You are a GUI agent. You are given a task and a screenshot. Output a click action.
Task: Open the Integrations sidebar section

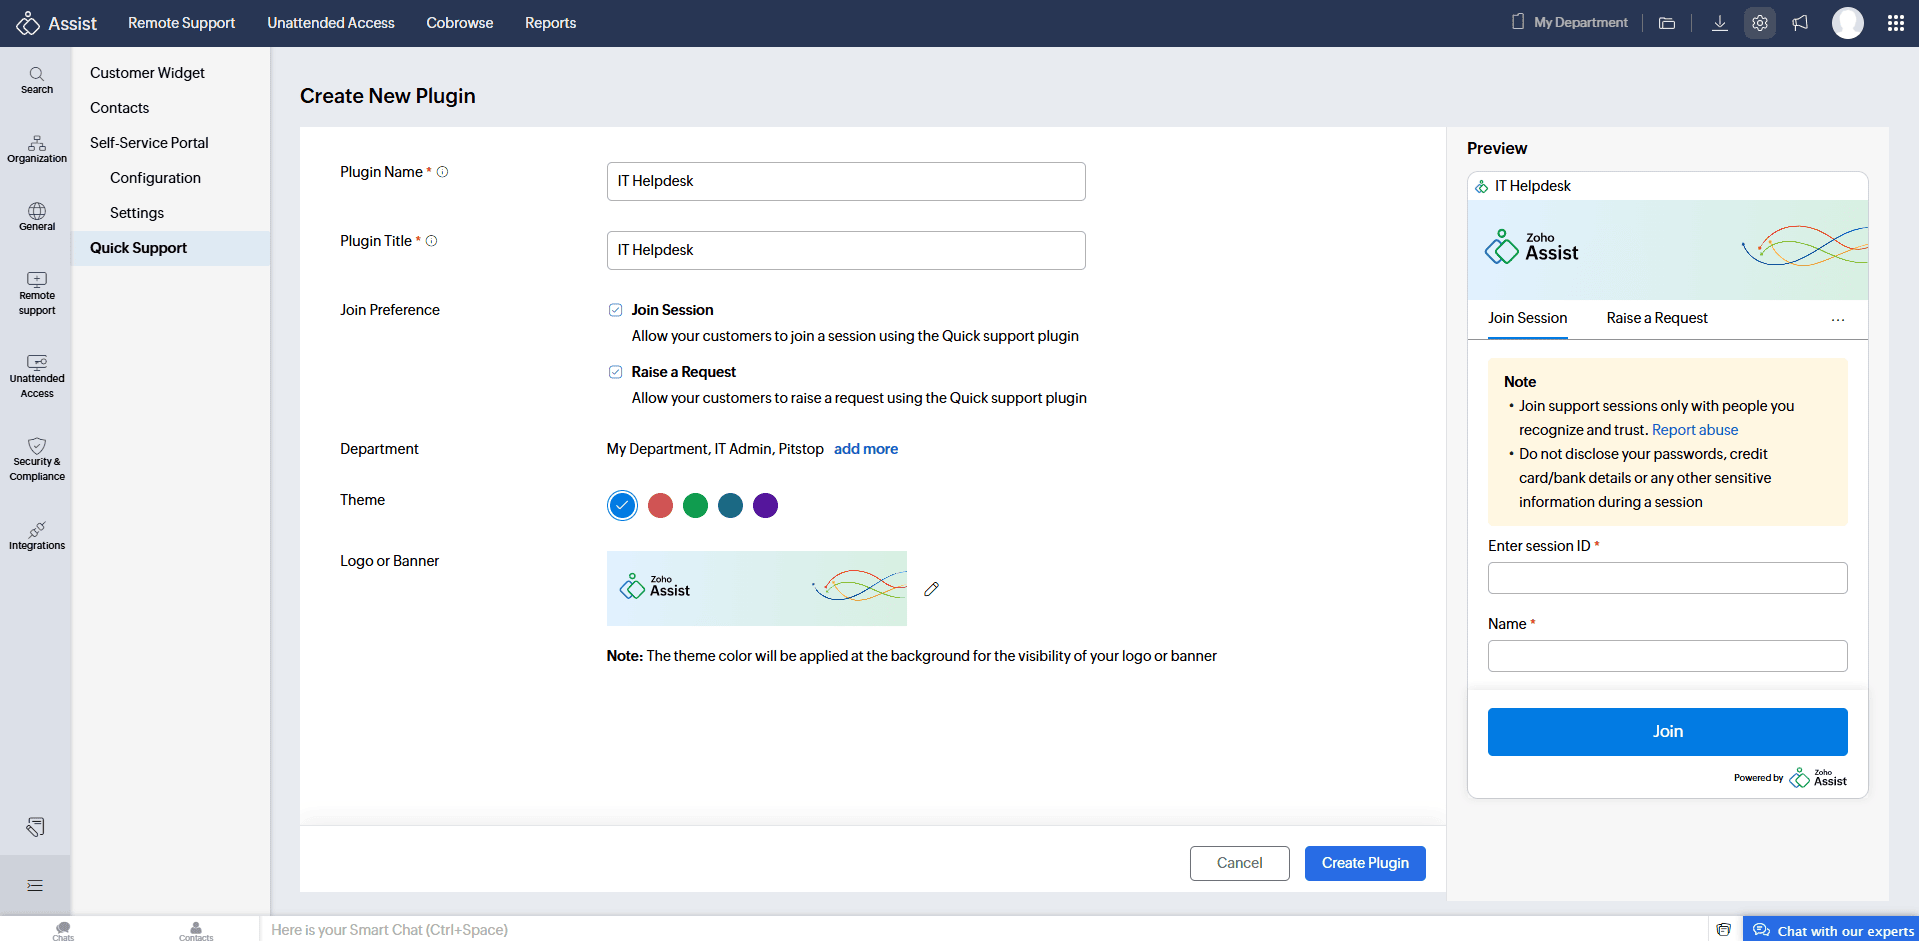[x=37, y=536]
